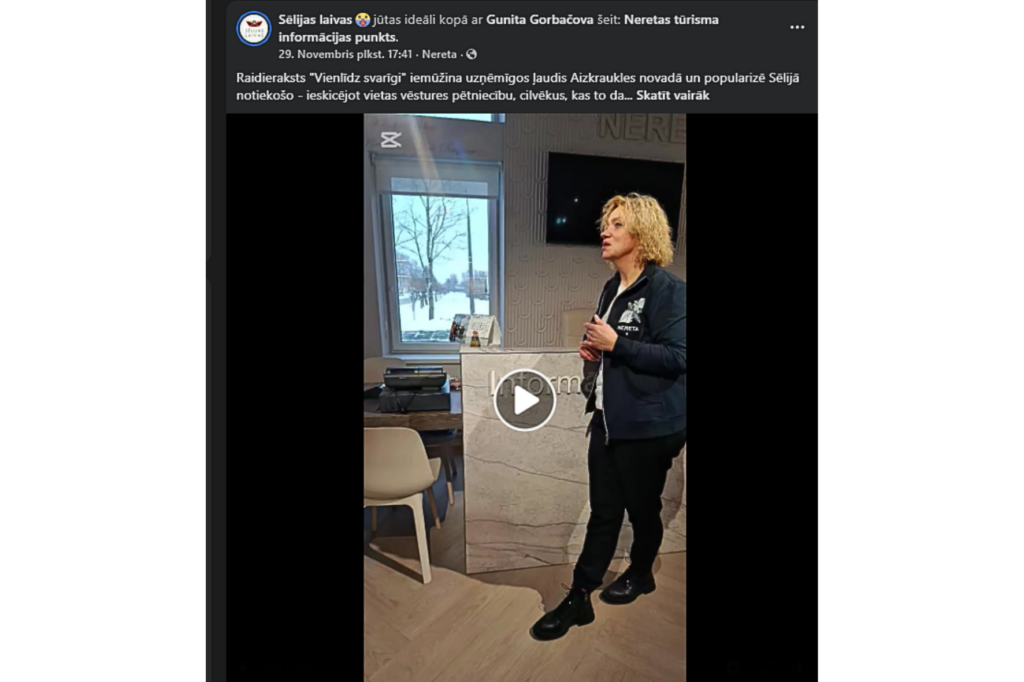1024x682 pixels.
Task: Open the Sēlijas laivas page name link
Action: pyautogui.click(x=315, y=20)
